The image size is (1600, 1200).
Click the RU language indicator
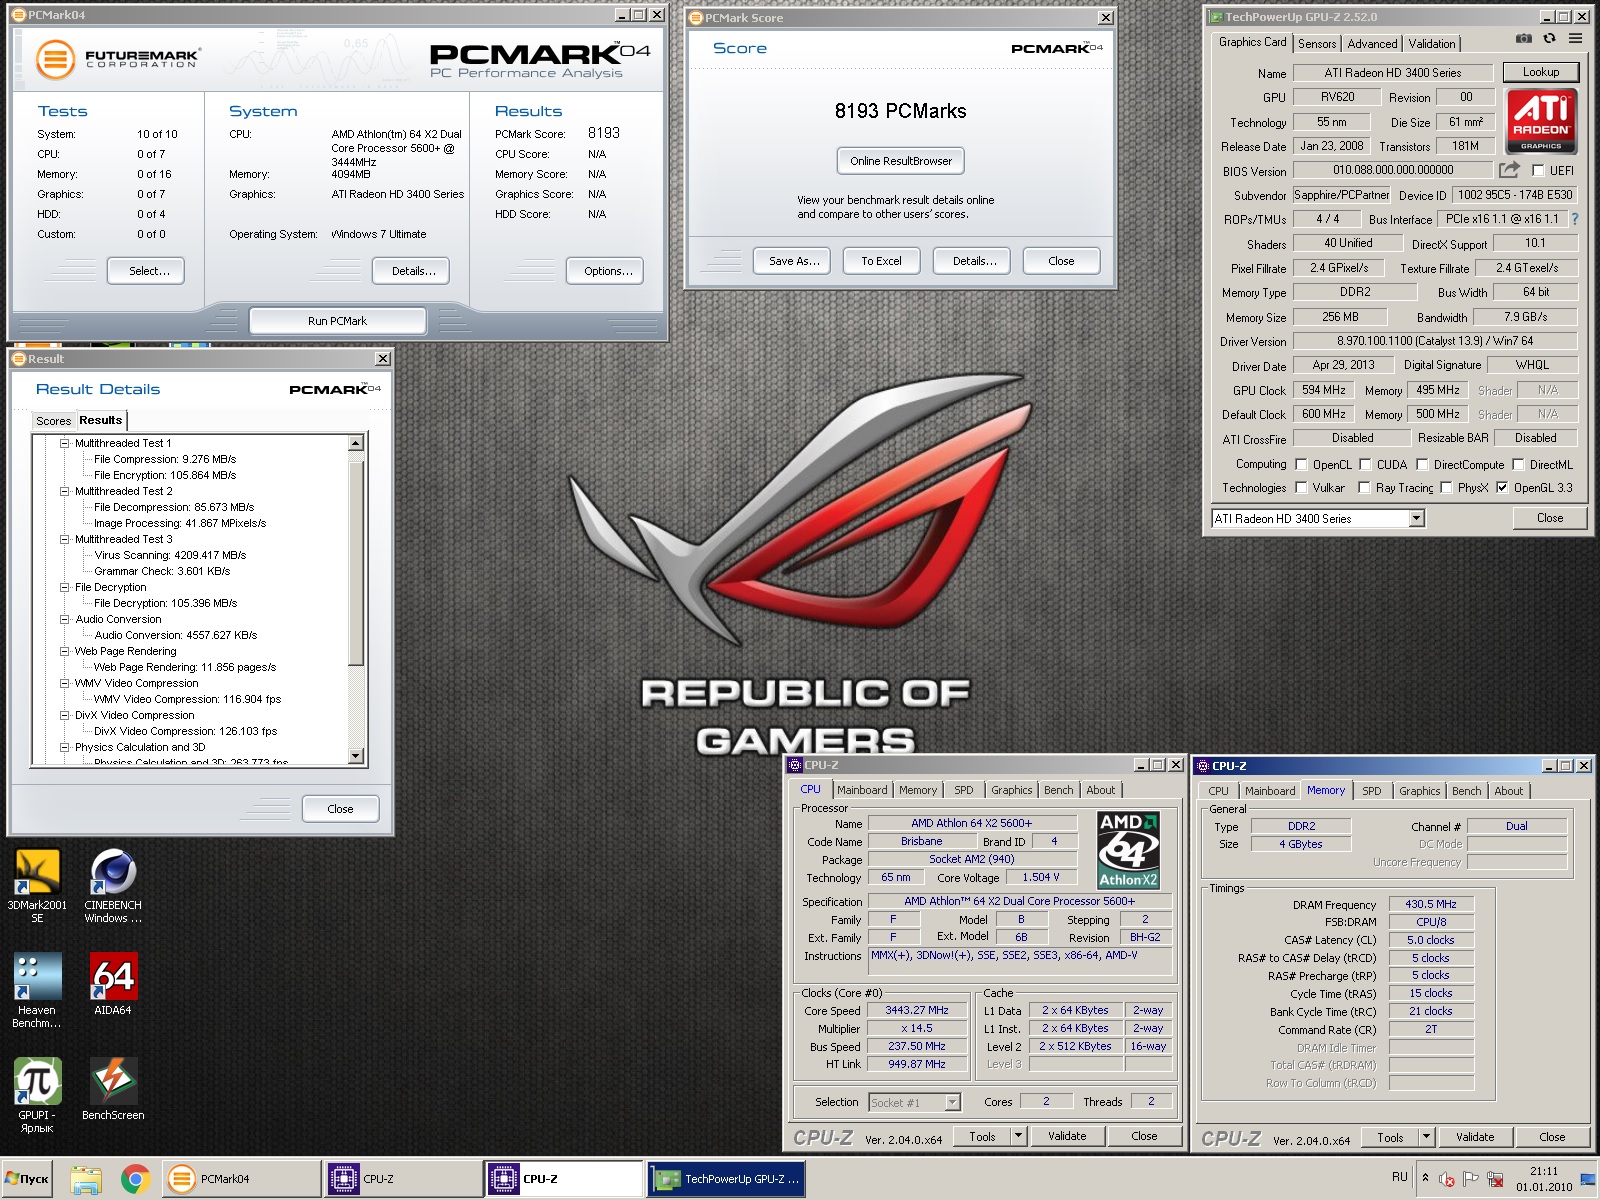point(1399,1177)
